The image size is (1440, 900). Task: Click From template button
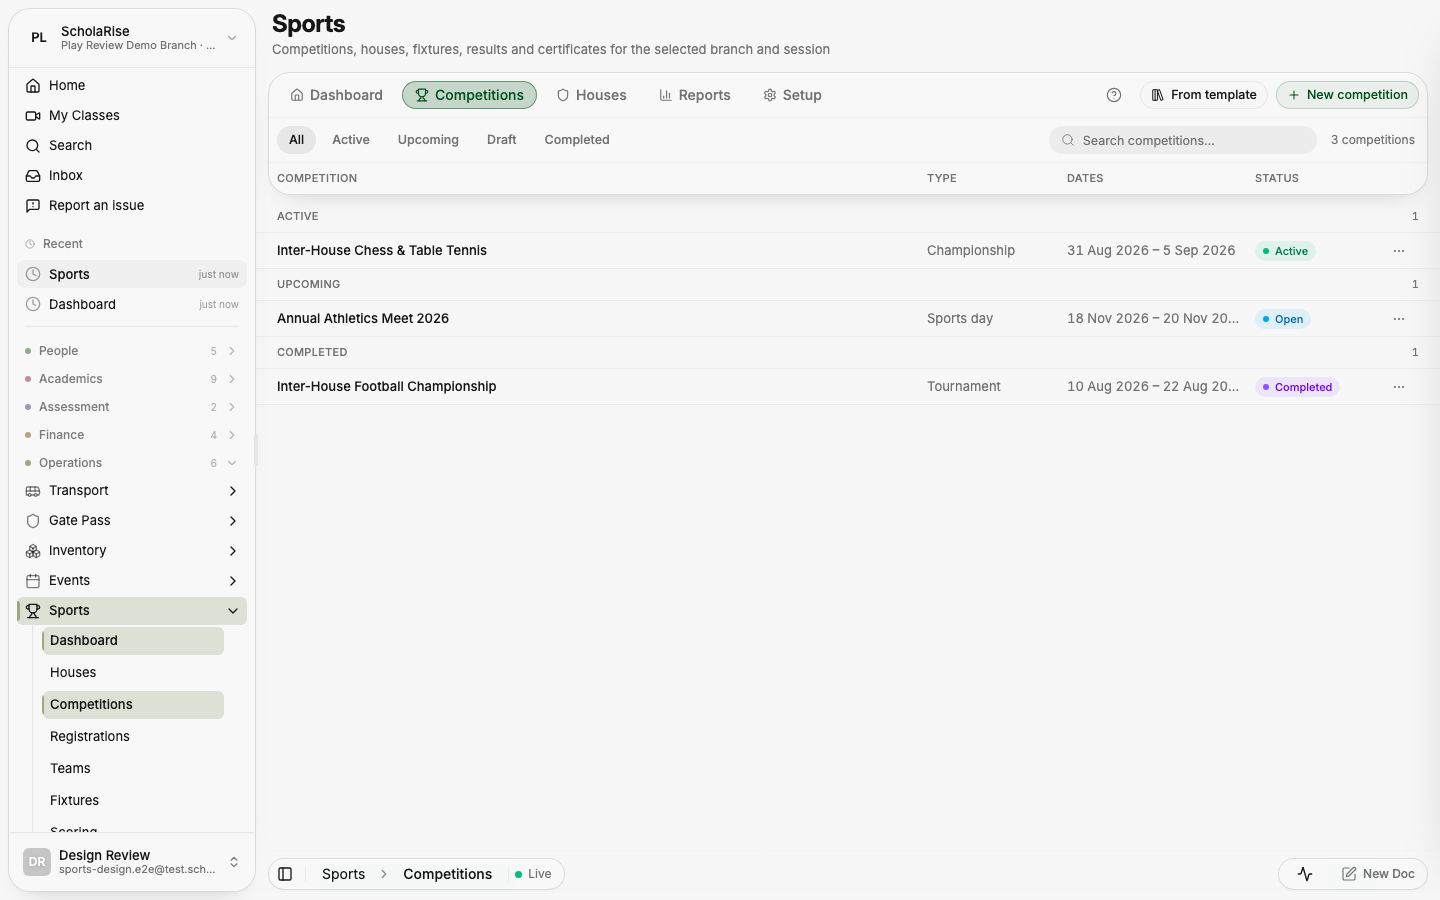1203,95
